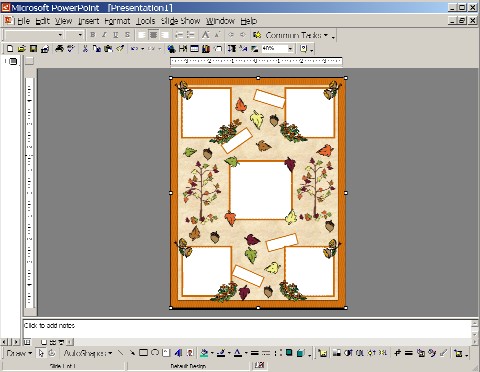This screenshot has width=480, height=372.
Task: Toggle Align Right alignment
Action: [165, 35]
